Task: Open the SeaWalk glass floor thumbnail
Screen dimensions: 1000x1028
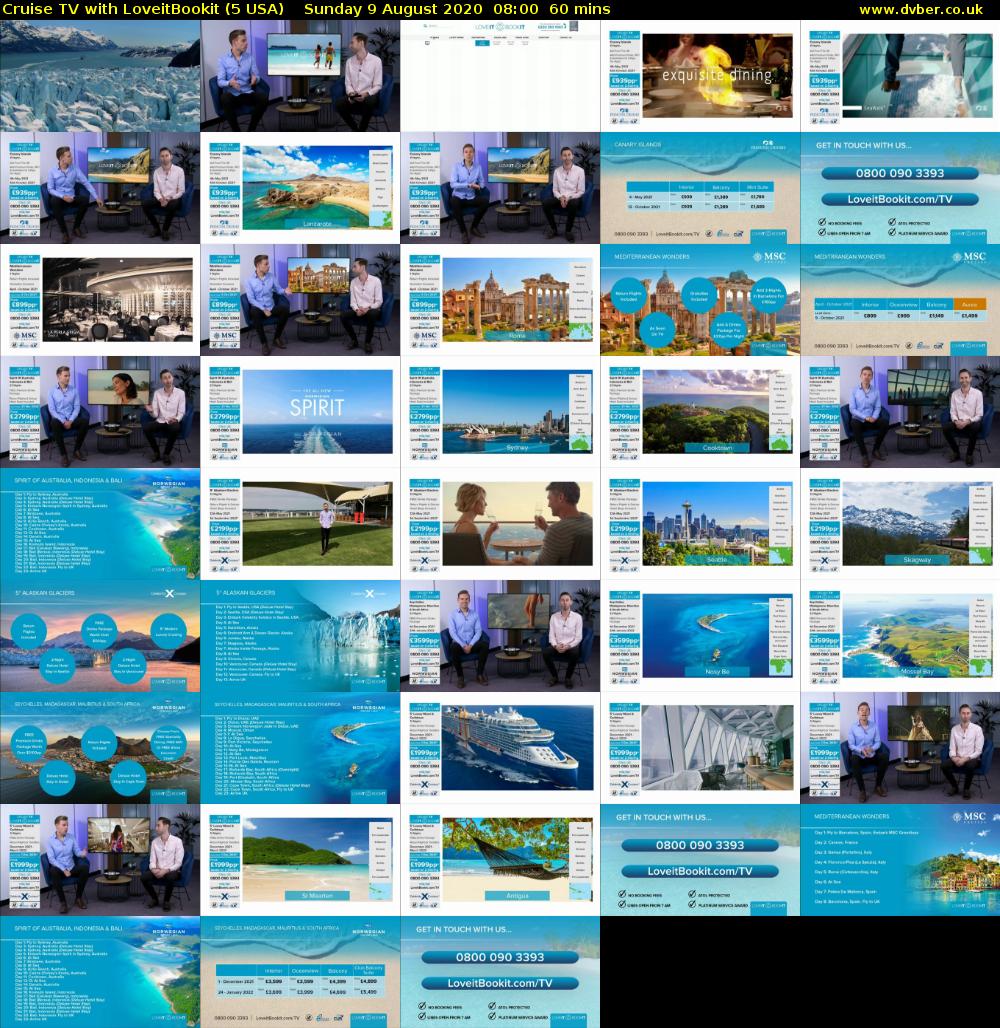Action: click(900, 76)
